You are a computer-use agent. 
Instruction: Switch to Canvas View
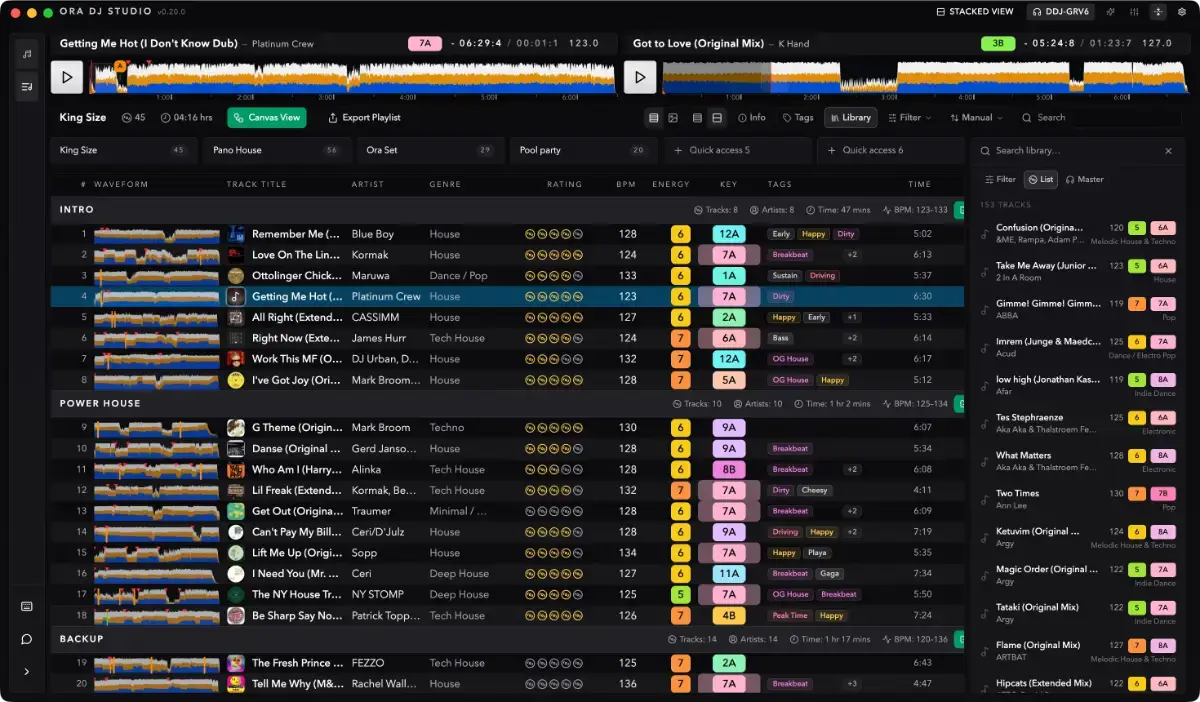267,117
